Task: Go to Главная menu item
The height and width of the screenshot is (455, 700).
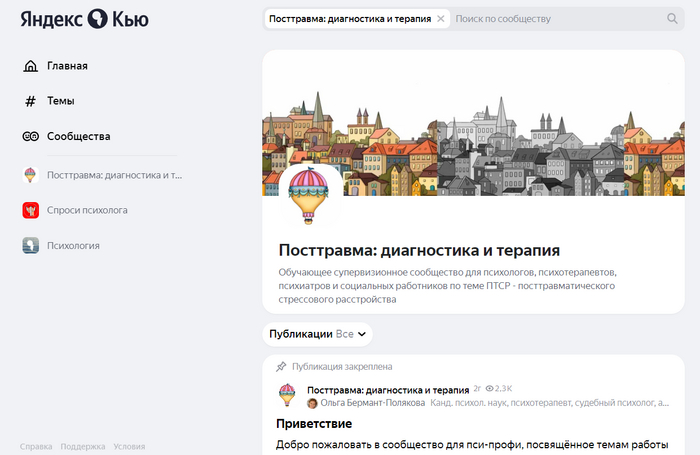Action: click(x=67, y=66)
